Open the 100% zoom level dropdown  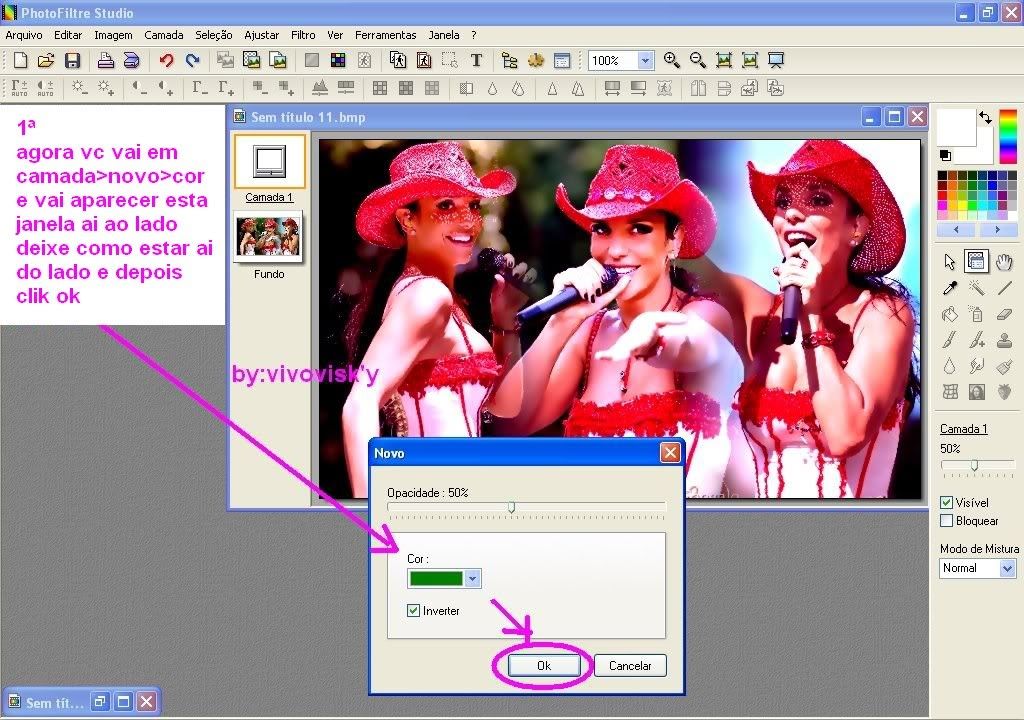tap(645, 61)
